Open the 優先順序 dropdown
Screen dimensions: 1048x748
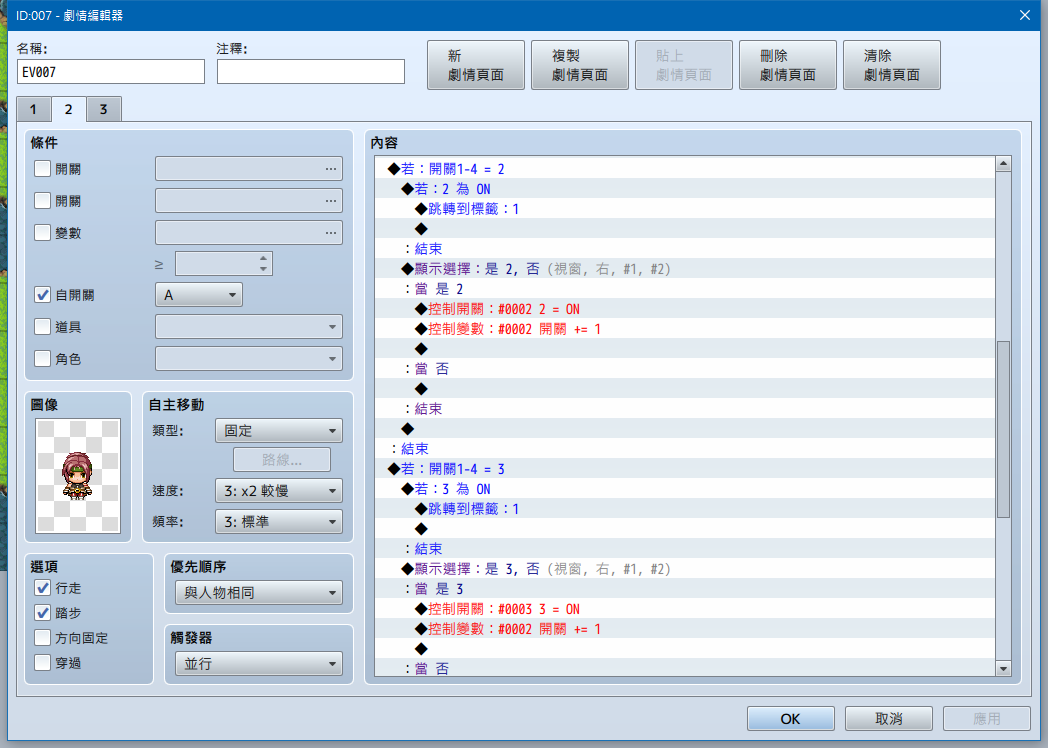(x=259, y=592)
